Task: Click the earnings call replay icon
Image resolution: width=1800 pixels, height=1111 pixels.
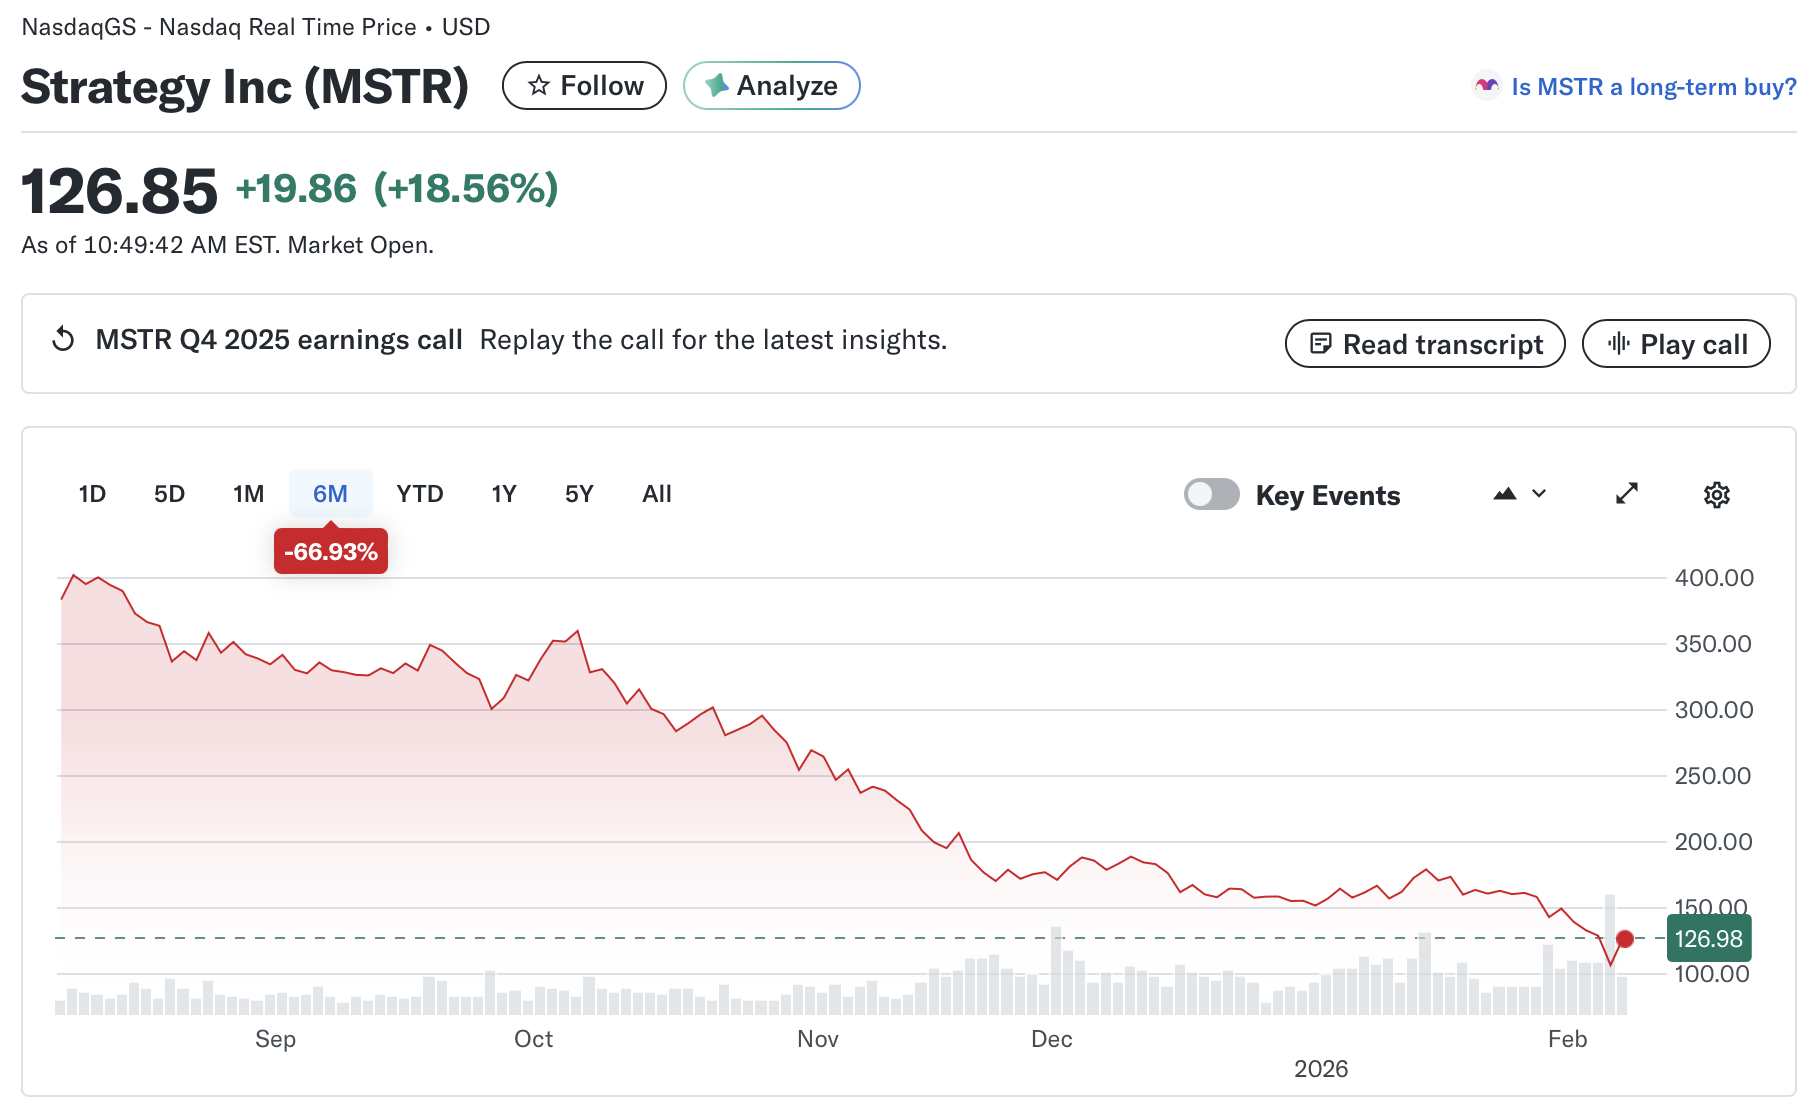Action: coord(62,340)
